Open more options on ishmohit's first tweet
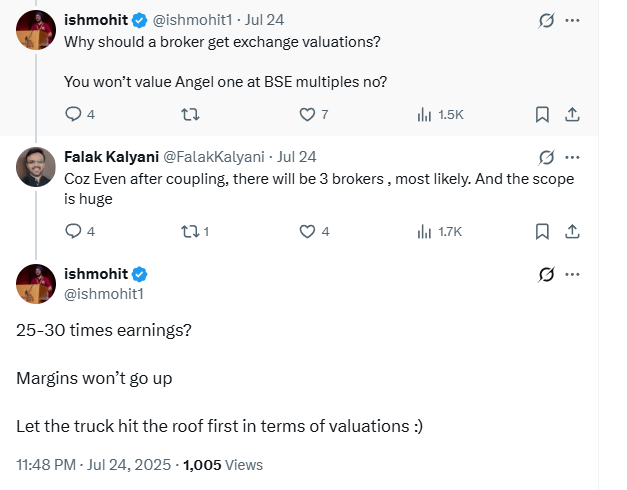This screenshot has width=627, height=490. [572, 20]
